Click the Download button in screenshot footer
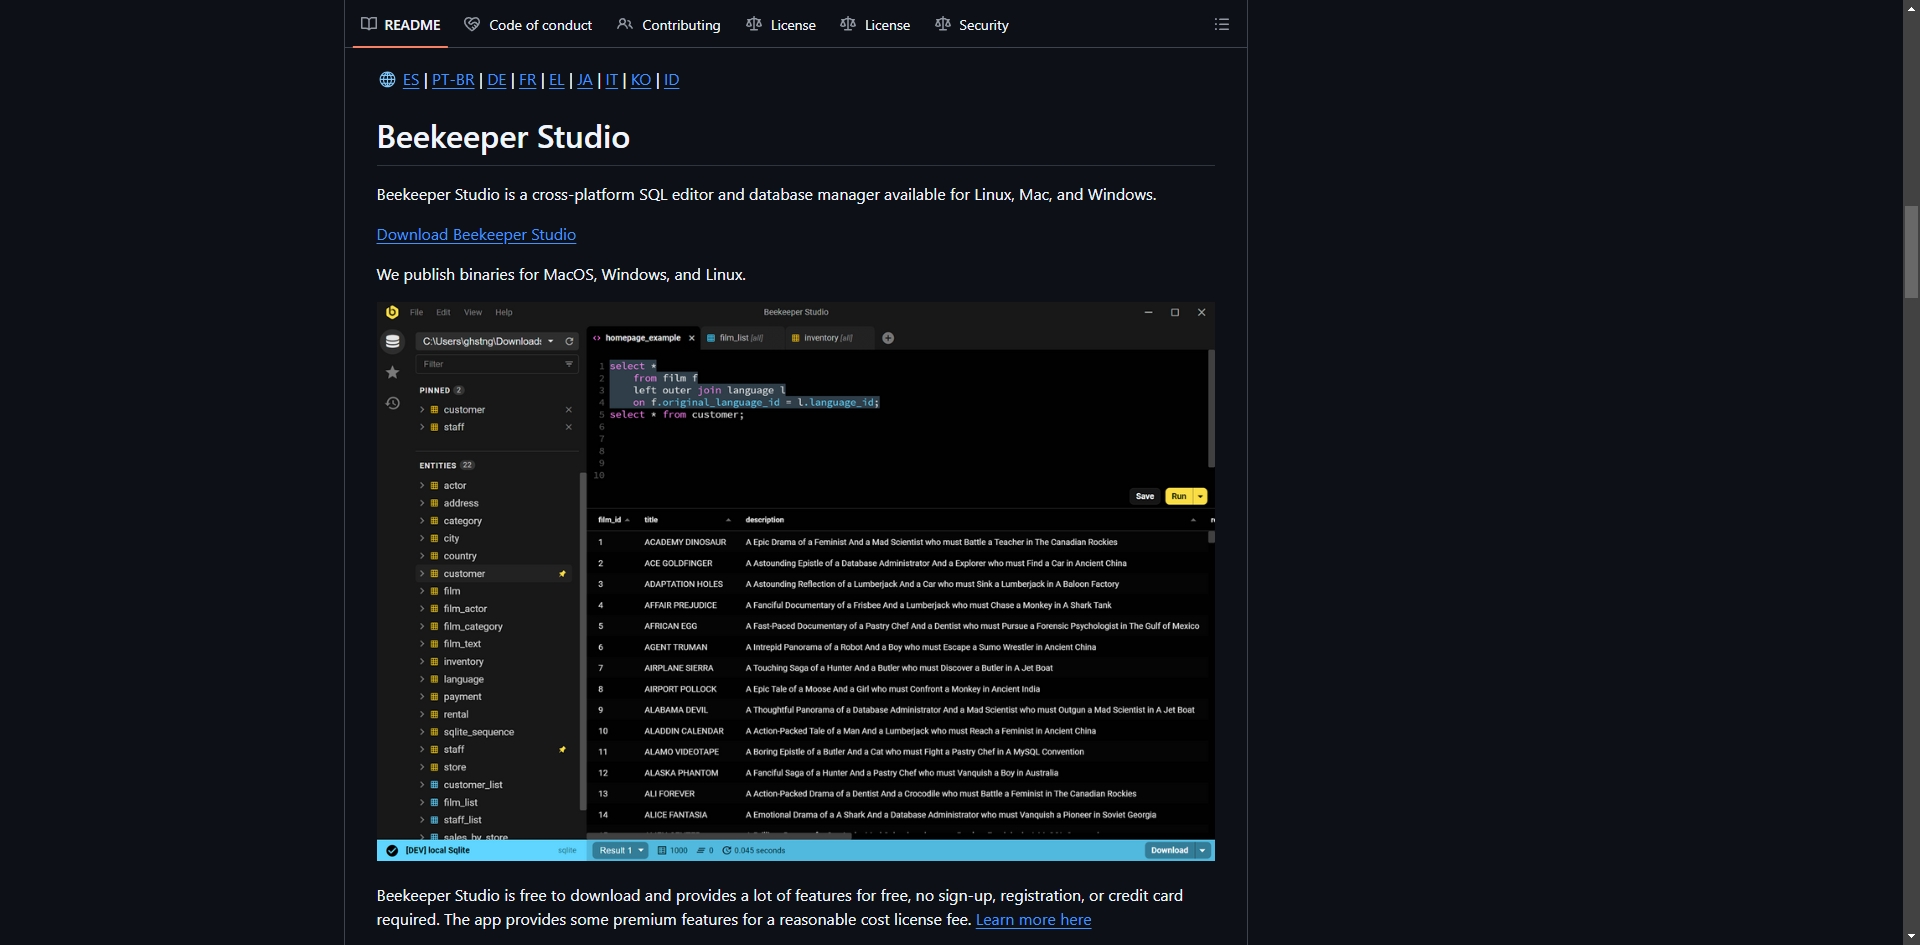 tap(1169, 851)
